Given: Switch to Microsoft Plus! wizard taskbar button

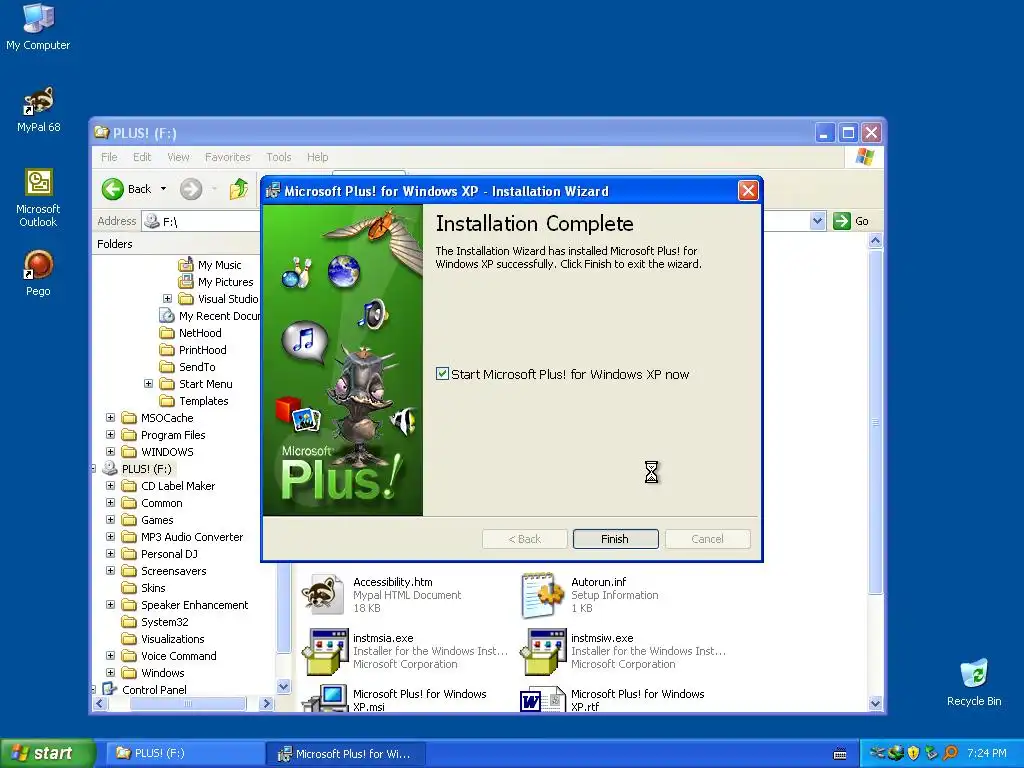Looking at the screenshot, I should point(347,754).
